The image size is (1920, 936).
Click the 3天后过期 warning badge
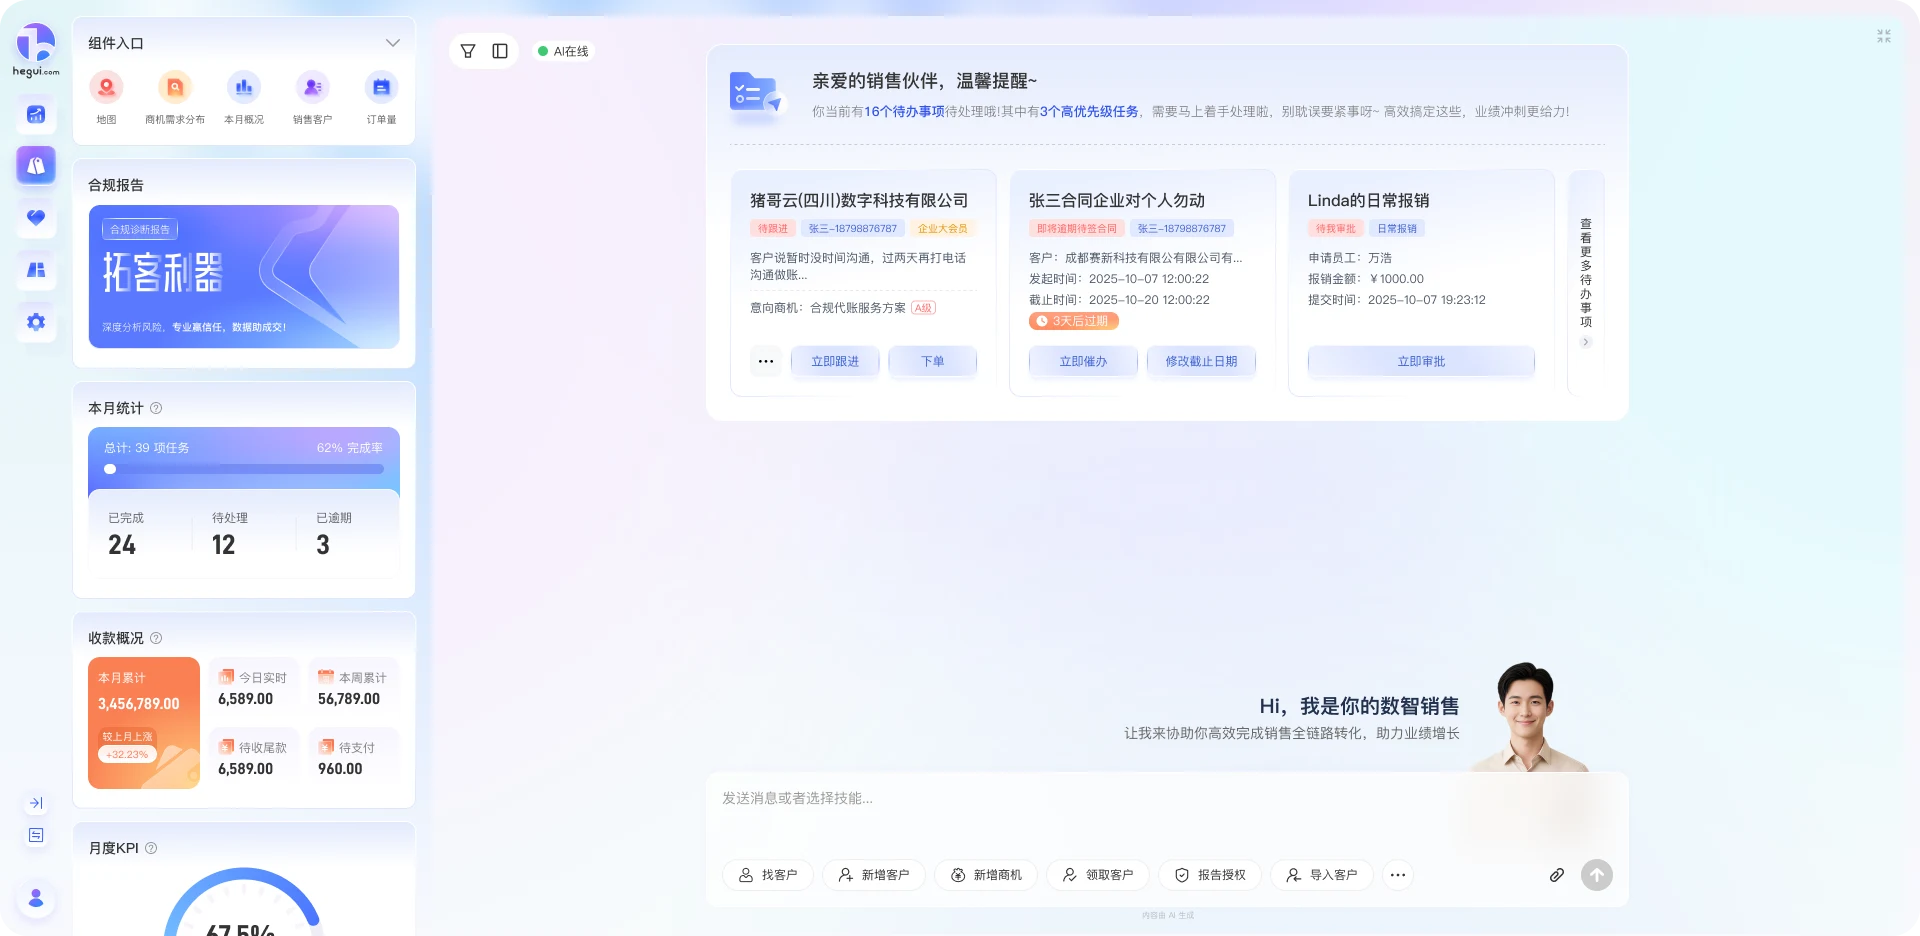(x=1074, y=321)
